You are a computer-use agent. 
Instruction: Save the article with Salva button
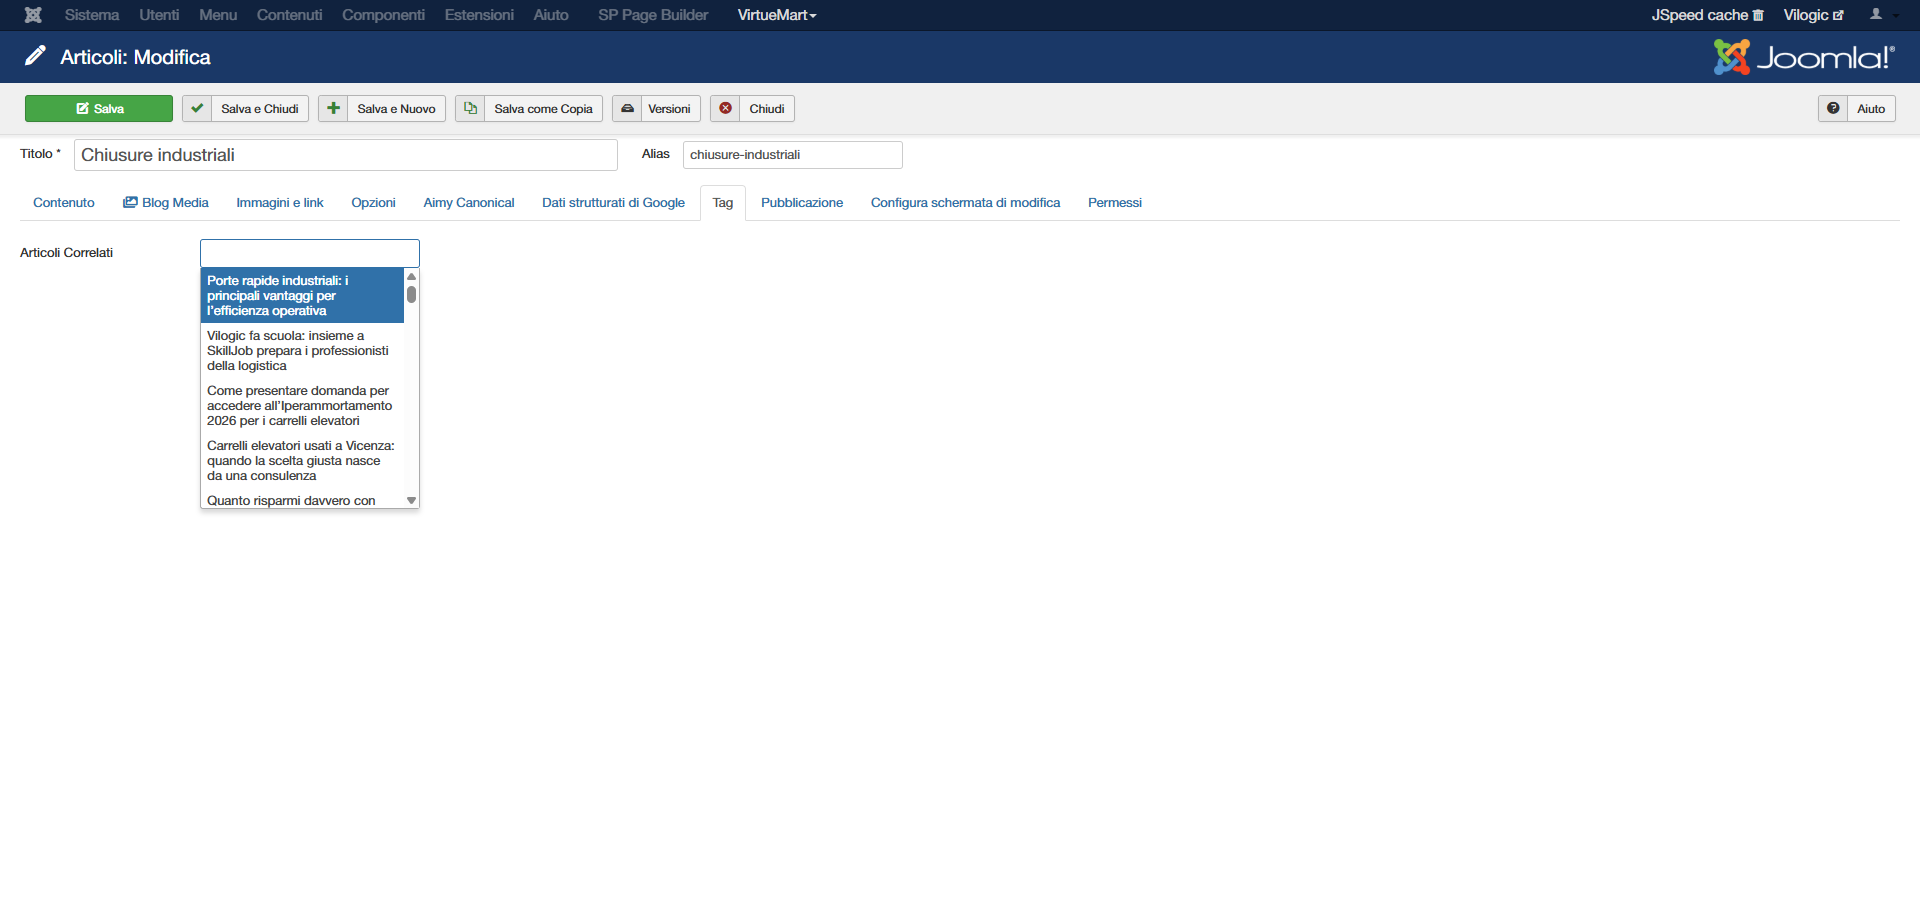coord(99,109)
